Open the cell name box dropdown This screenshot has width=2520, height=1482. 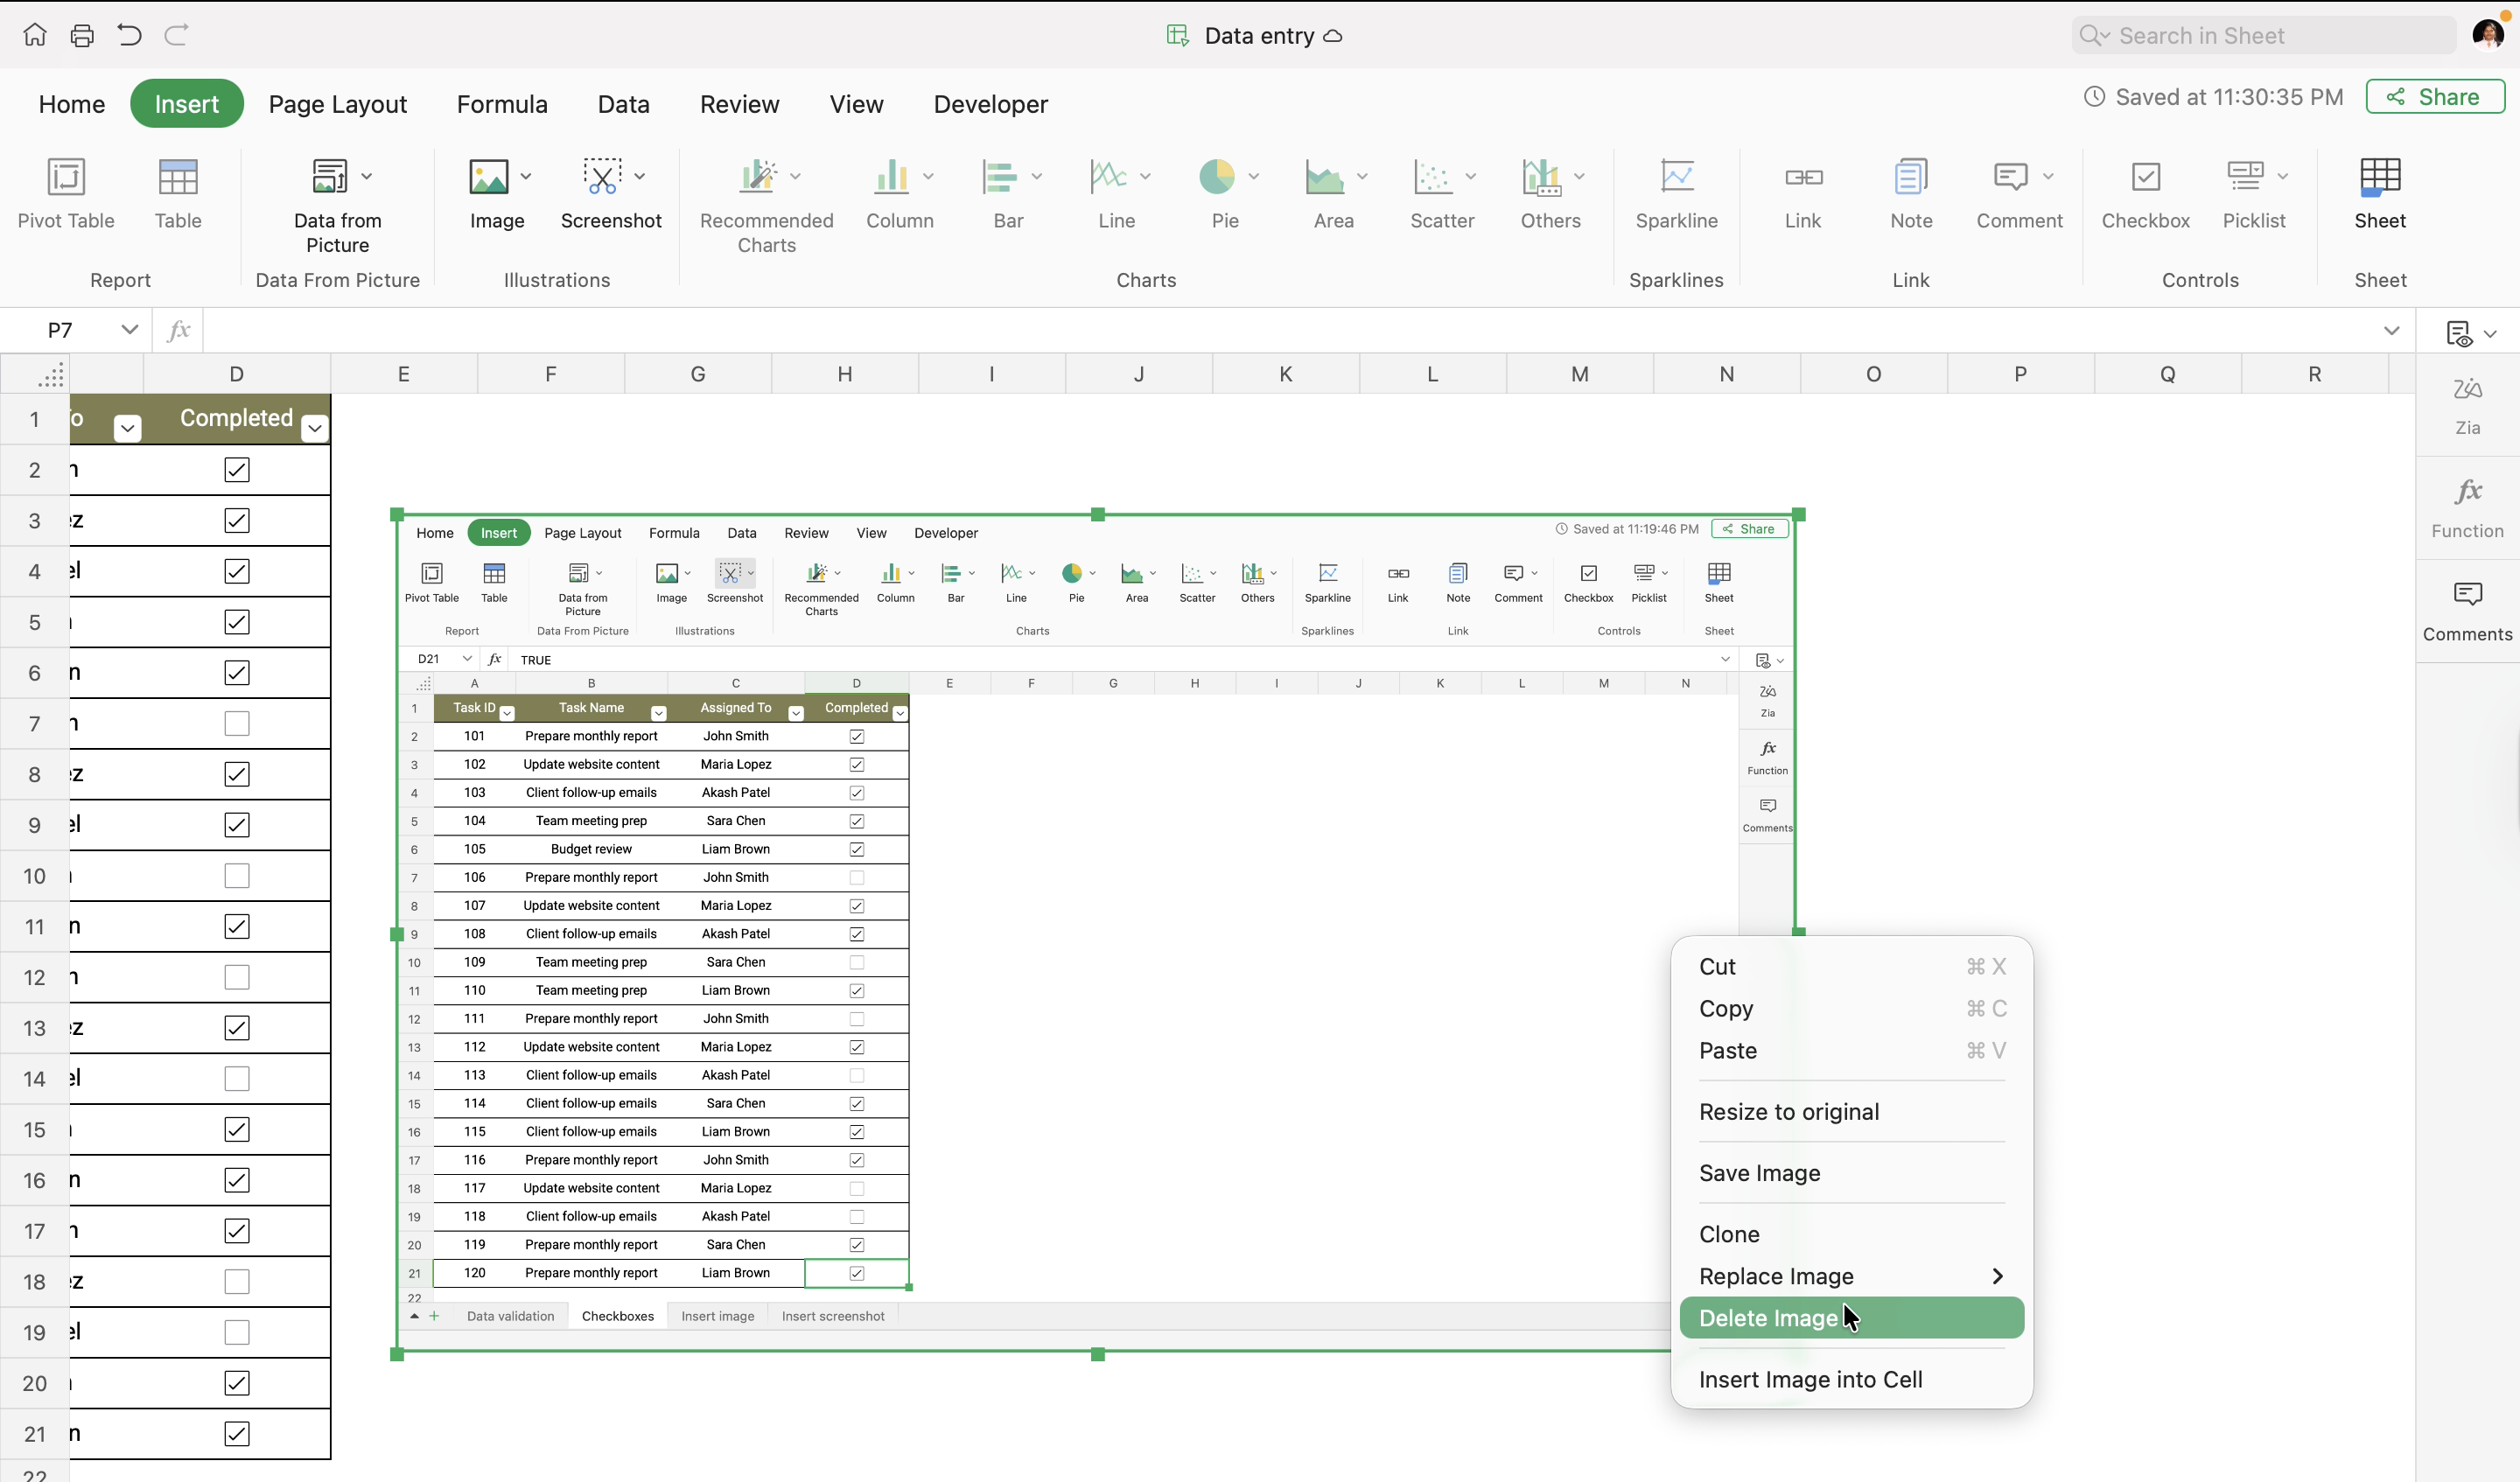tap(129, 329)
